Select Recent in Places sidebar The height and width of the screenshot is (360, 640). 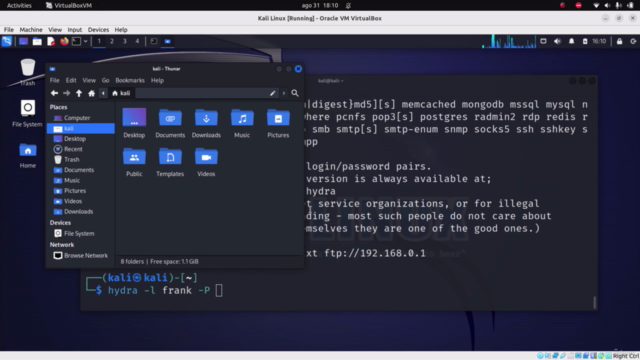[x=81, y=149]
